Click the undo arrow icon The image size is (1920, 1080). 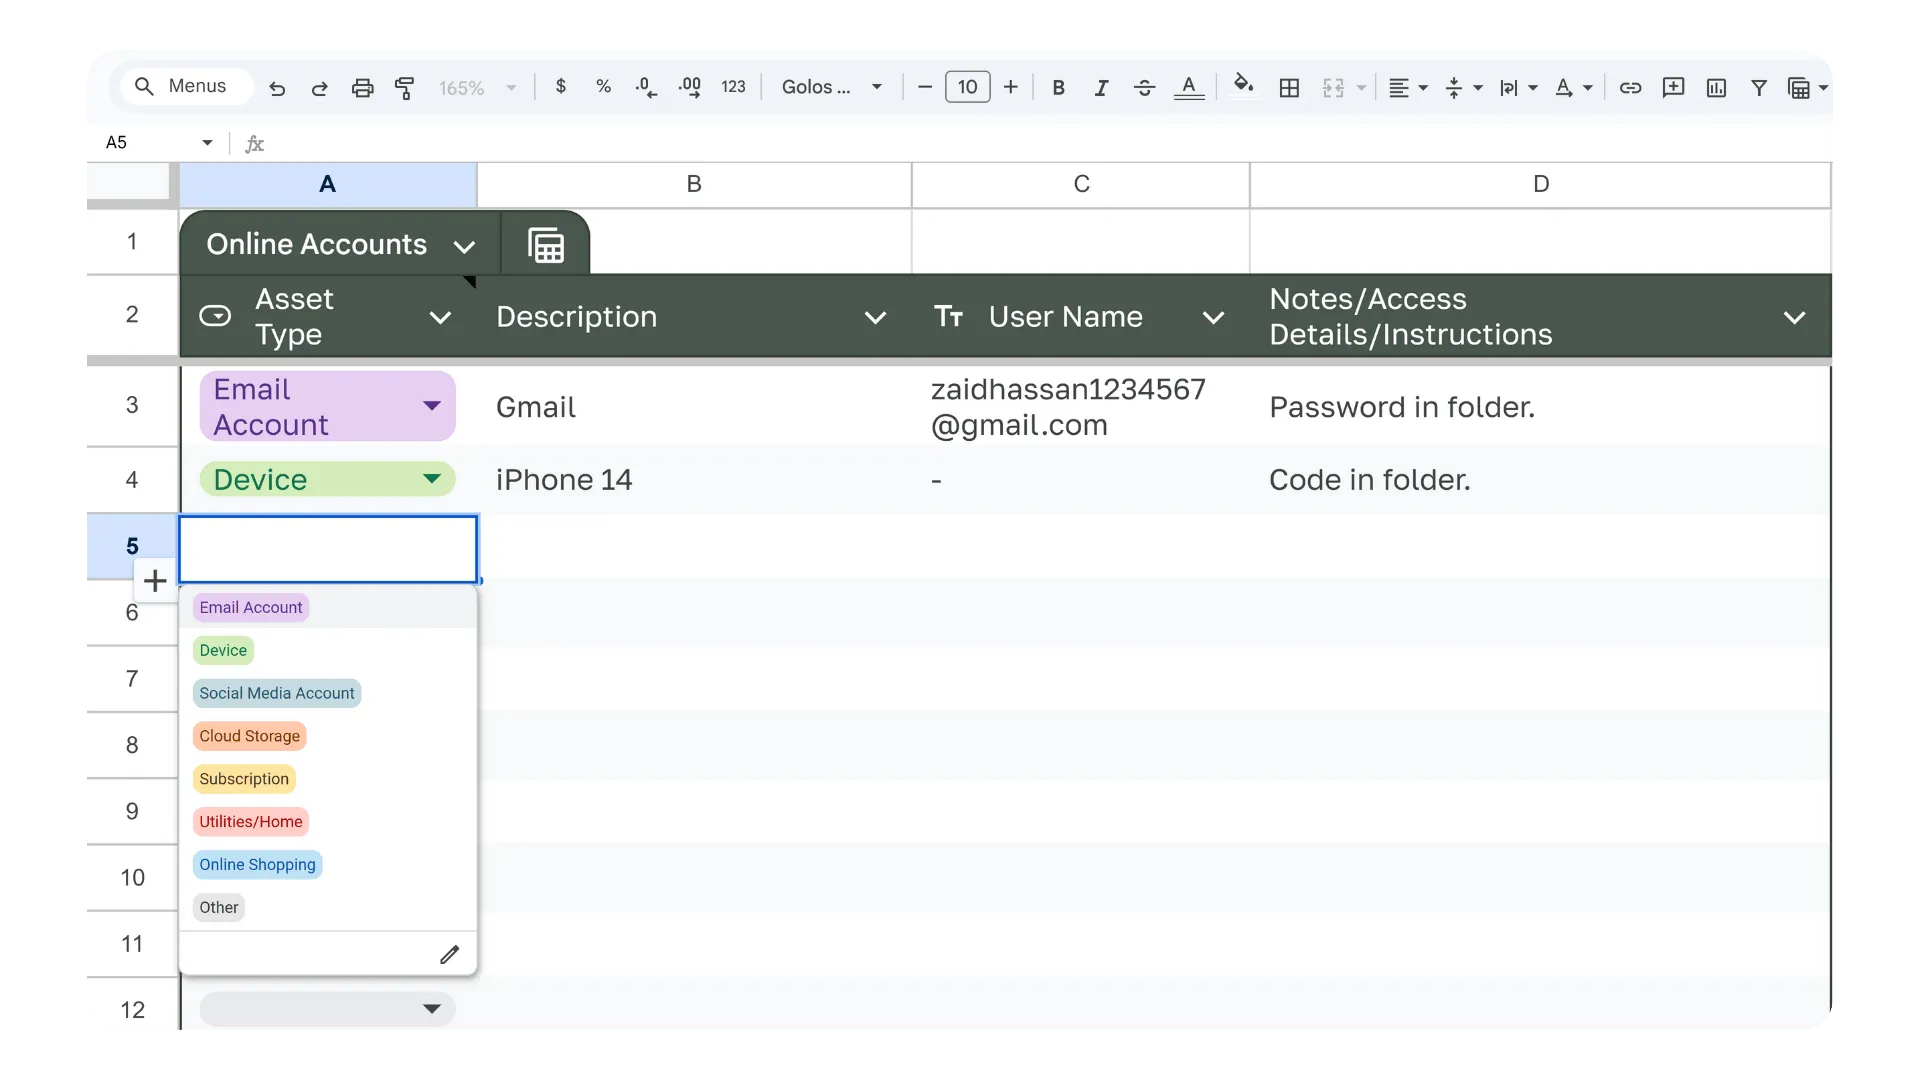click(x=277, y=88)
